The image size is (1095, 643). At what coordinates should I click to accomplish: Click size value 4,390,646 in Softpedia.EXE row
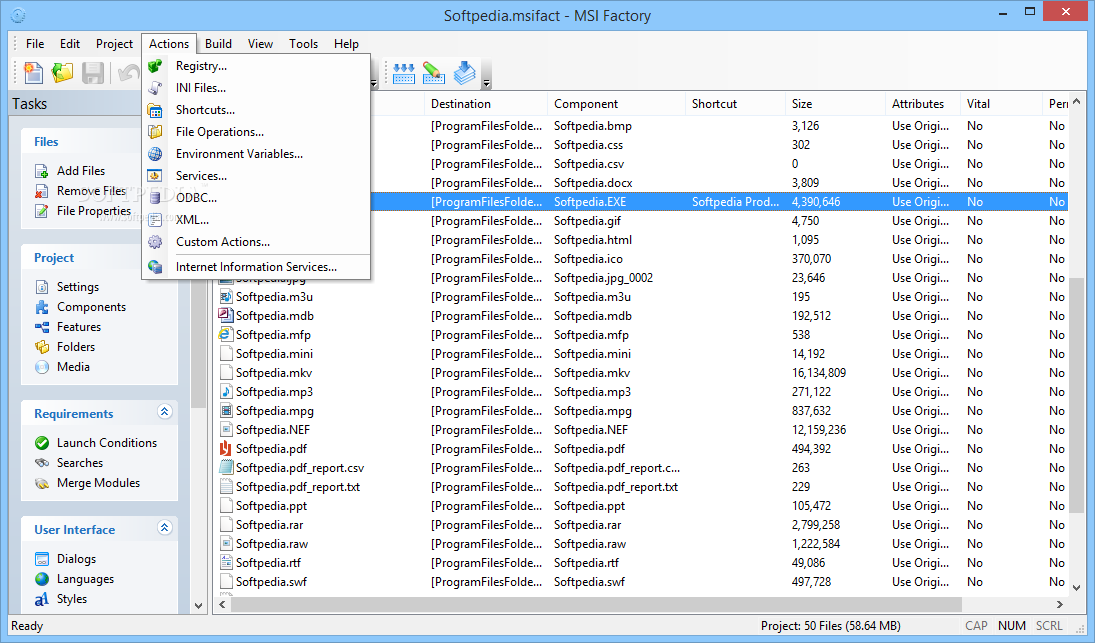(816, 202)
